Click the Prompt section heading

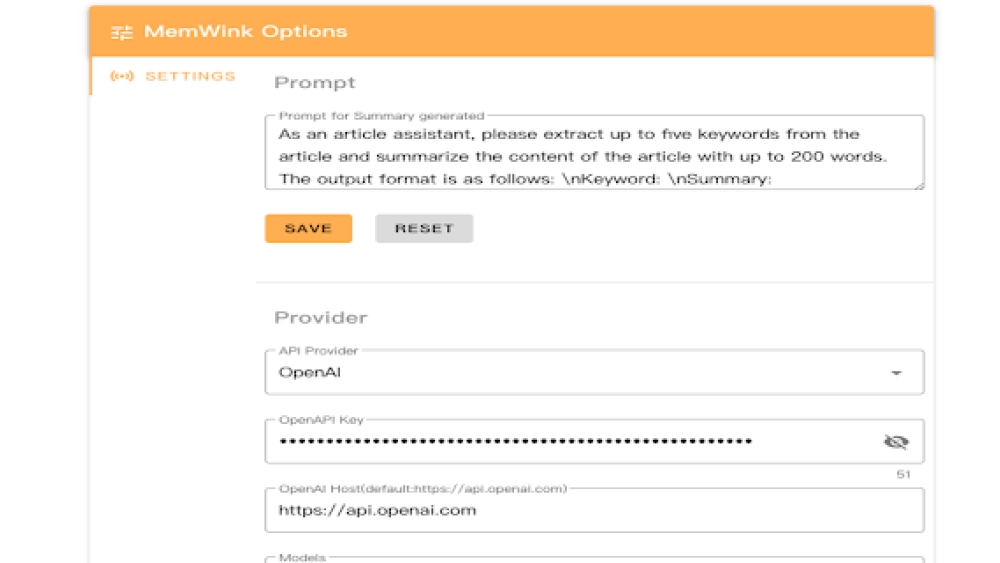coord(315,83)
